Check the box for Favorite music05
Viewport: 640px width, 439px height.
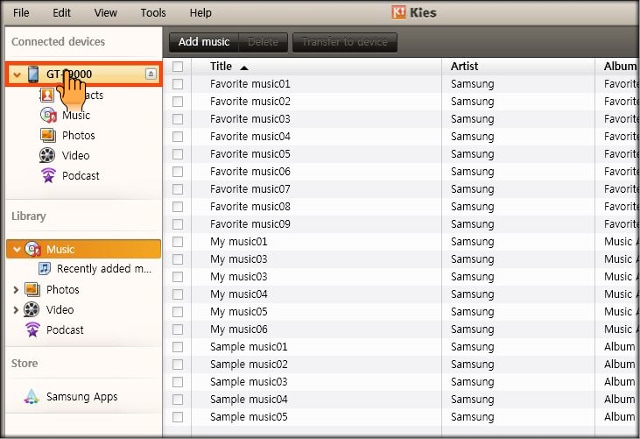tap(178, 154)
